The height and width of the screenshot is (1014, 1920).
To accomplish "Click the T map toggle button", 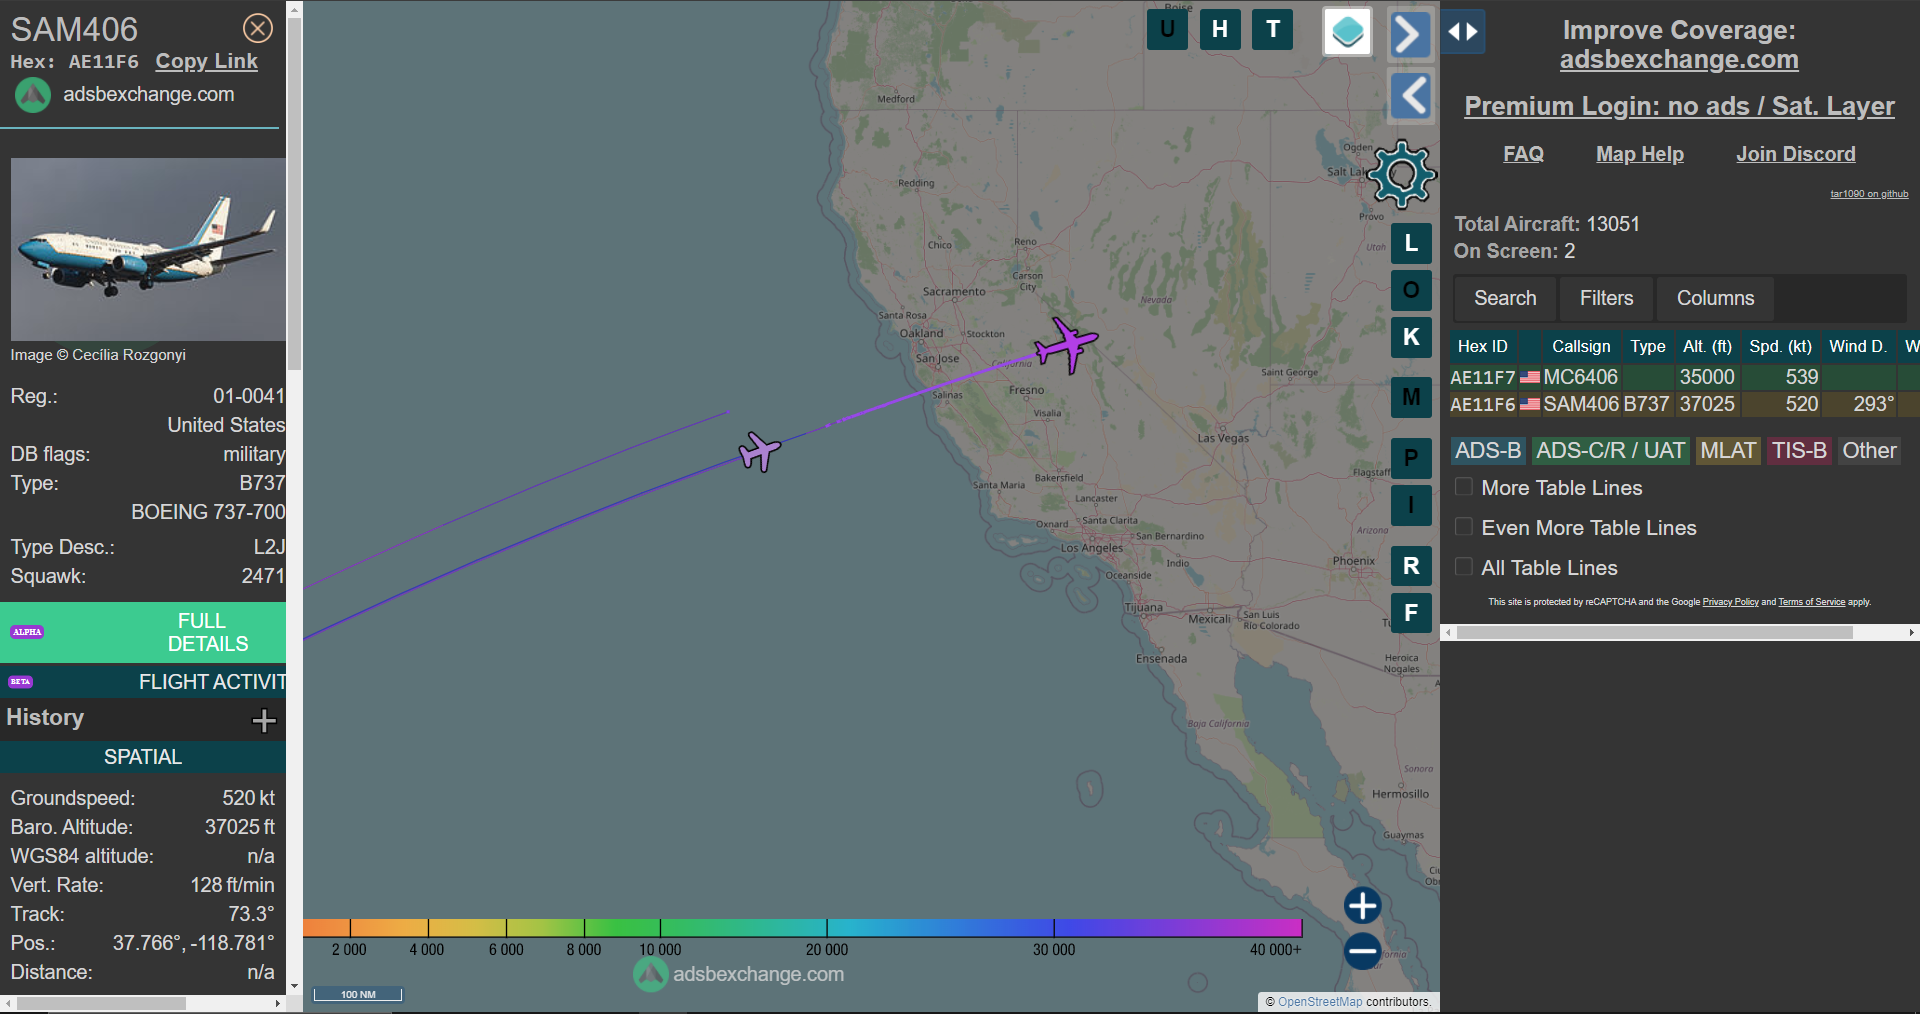I will (x=1273, y=29).
